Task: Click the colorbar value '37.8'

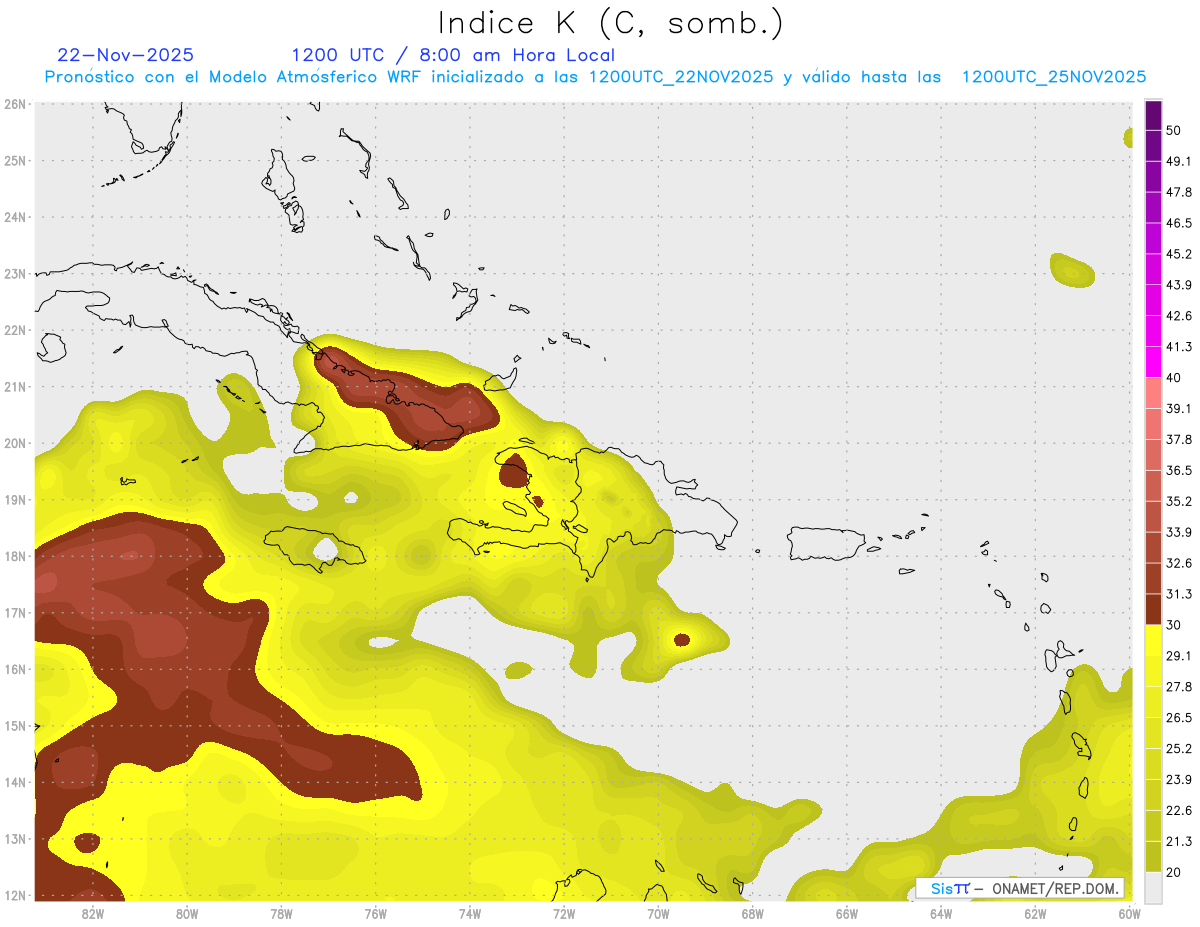Action: point(1179,439)
